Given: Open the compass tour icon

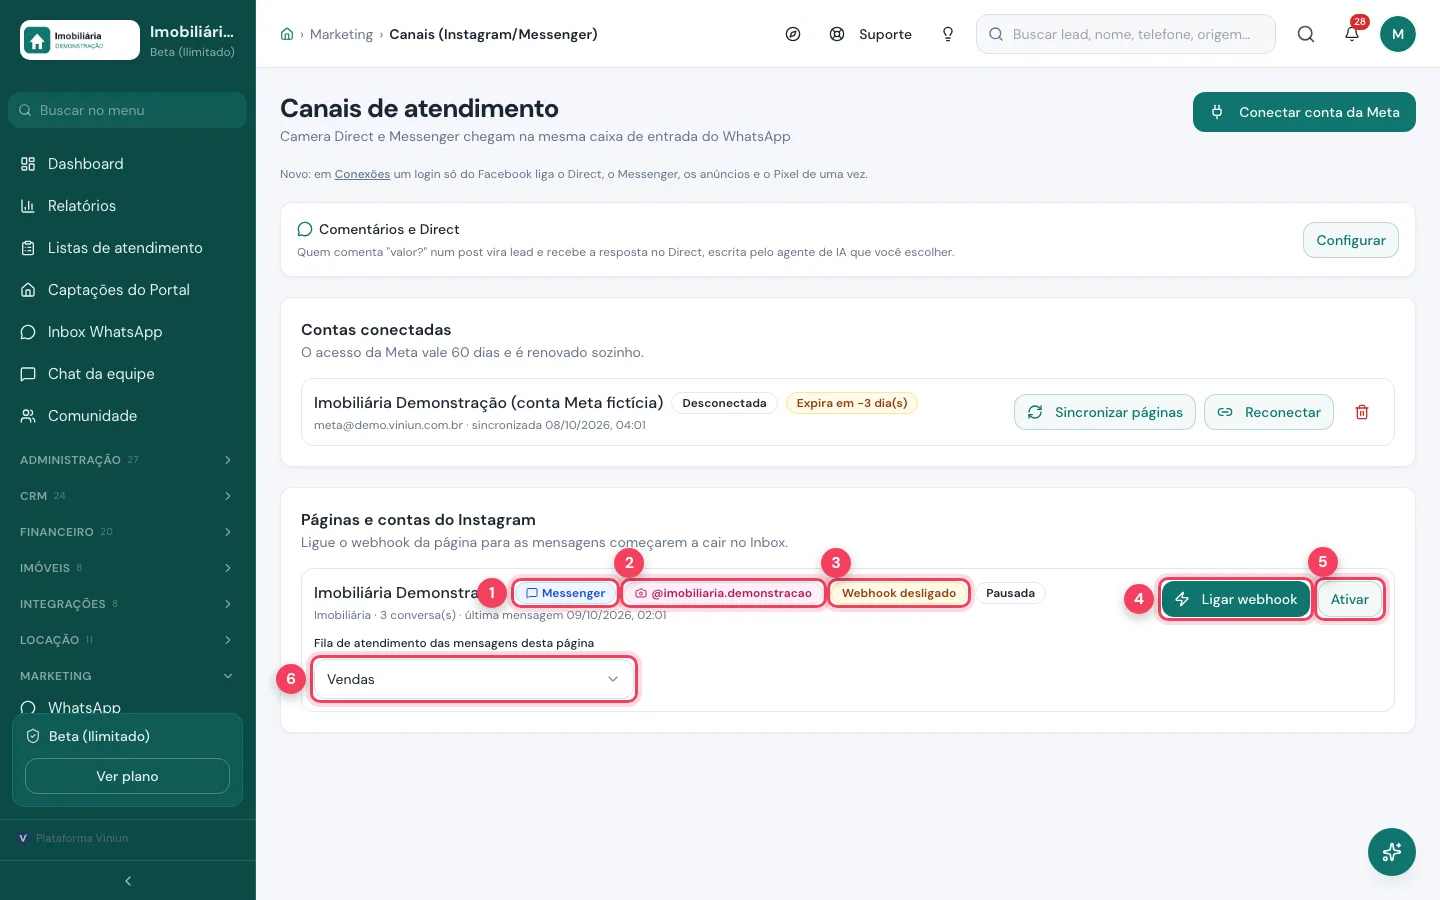Looking at the screenshot, I should pyautogui.click(x=793, y=34).
